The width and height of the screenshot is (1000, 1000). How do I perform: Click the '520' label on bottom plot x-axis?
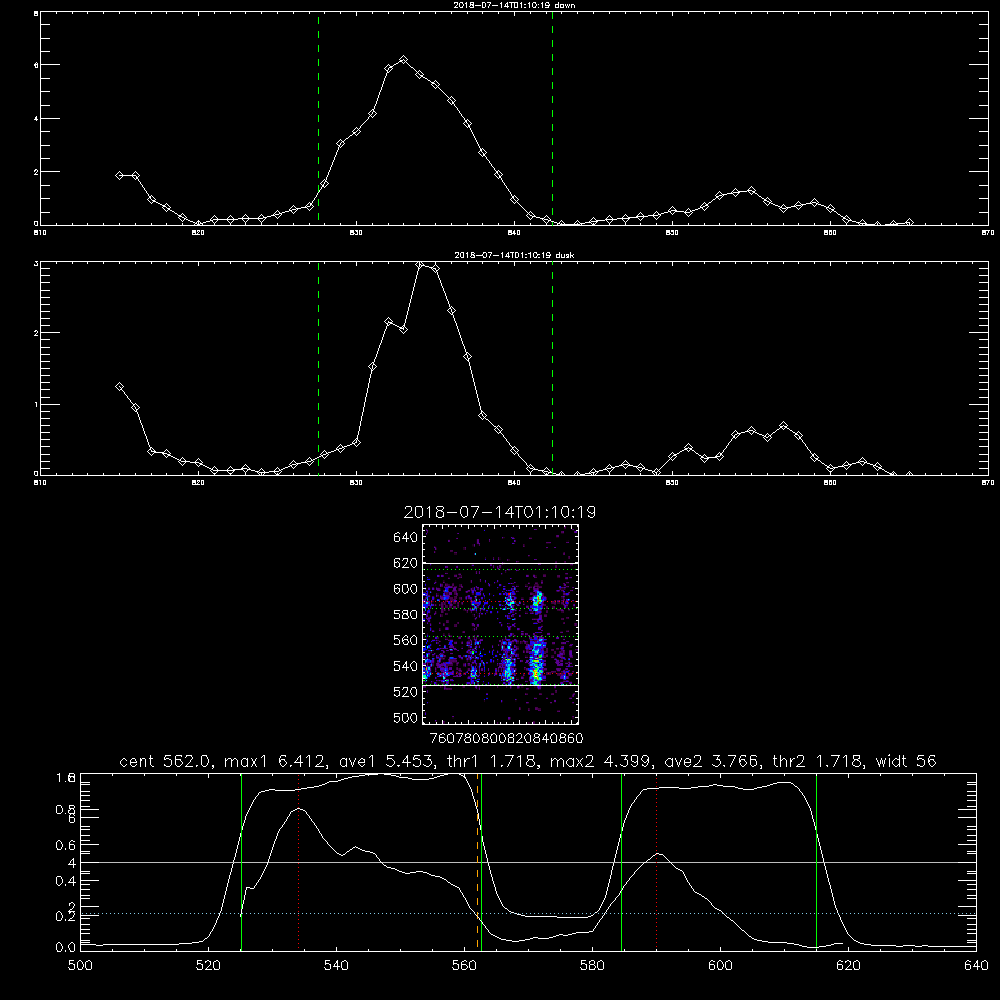[208, 965]
